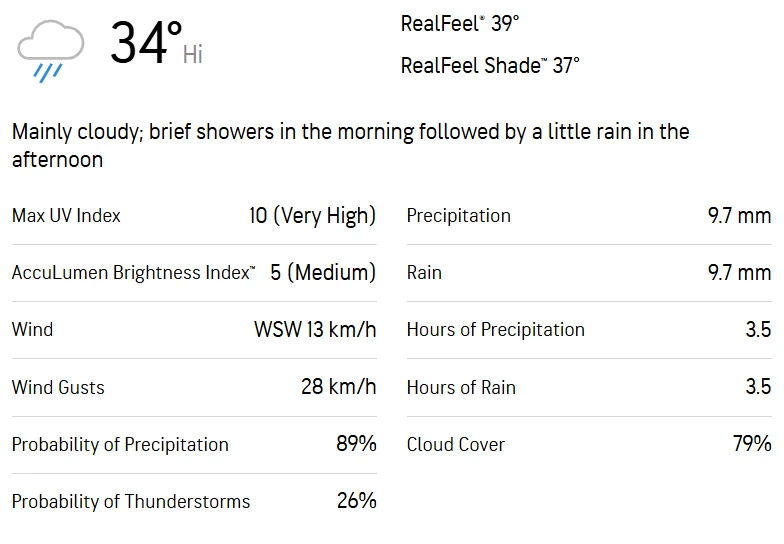Click the small Hi label beside the temperature

(x=193, y=55)
